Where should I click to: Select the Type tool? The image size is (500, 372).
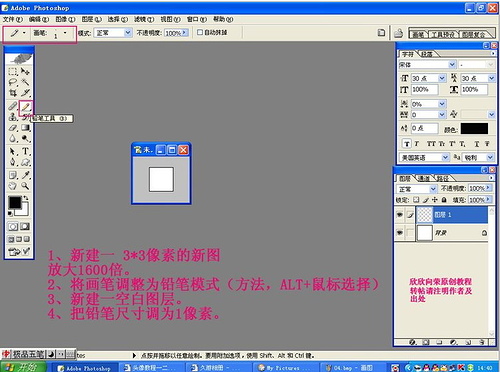(25, 152)
